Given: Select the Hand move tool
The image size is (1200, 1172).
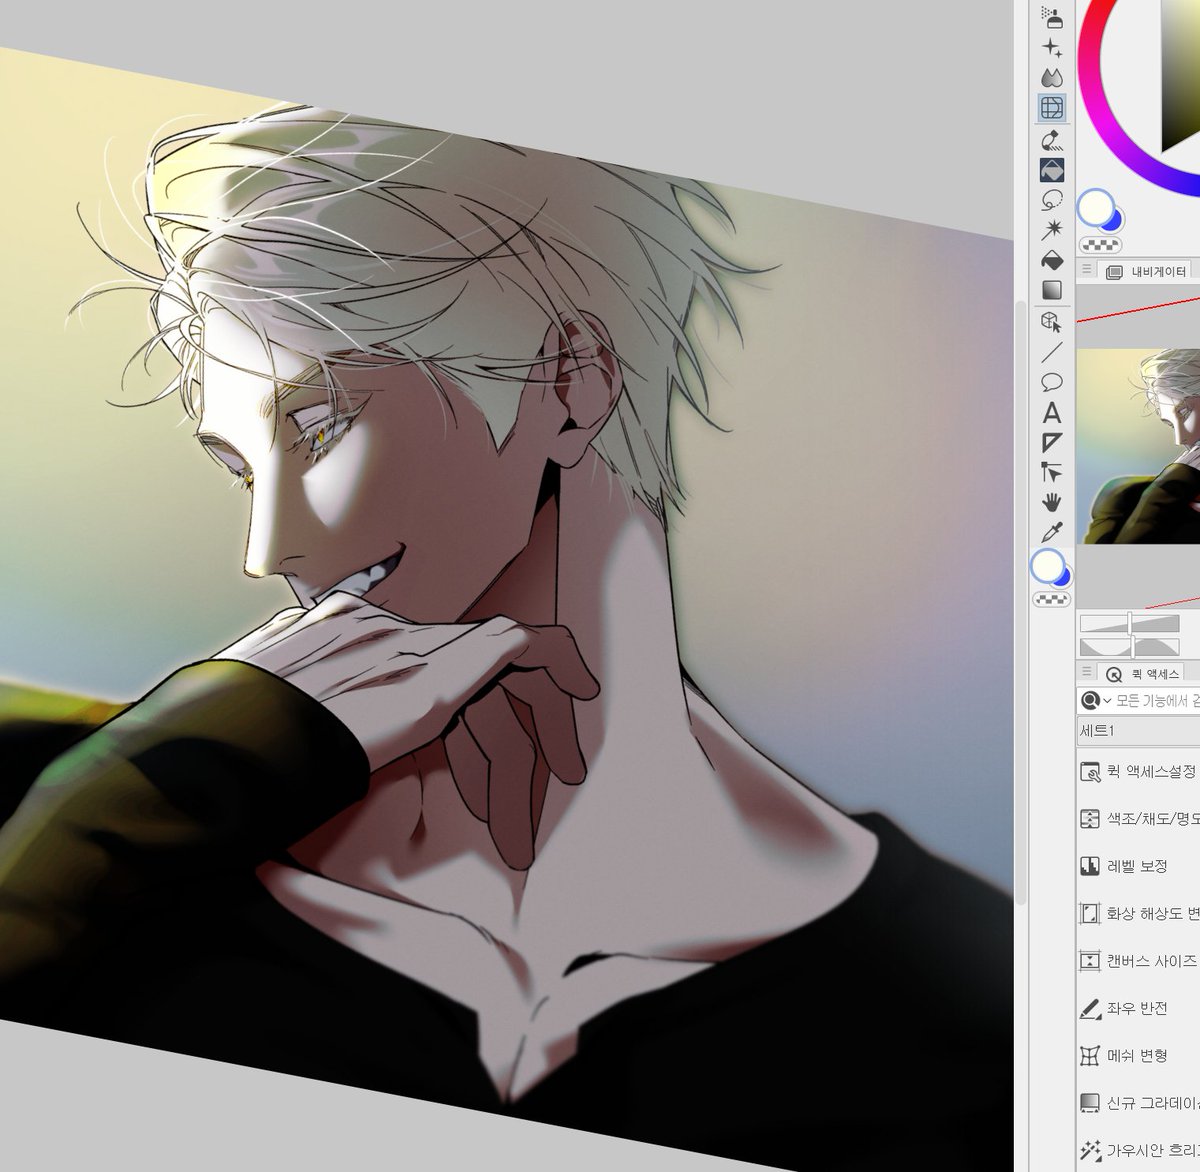Looking at the screenshot, I should point(1051,502).
